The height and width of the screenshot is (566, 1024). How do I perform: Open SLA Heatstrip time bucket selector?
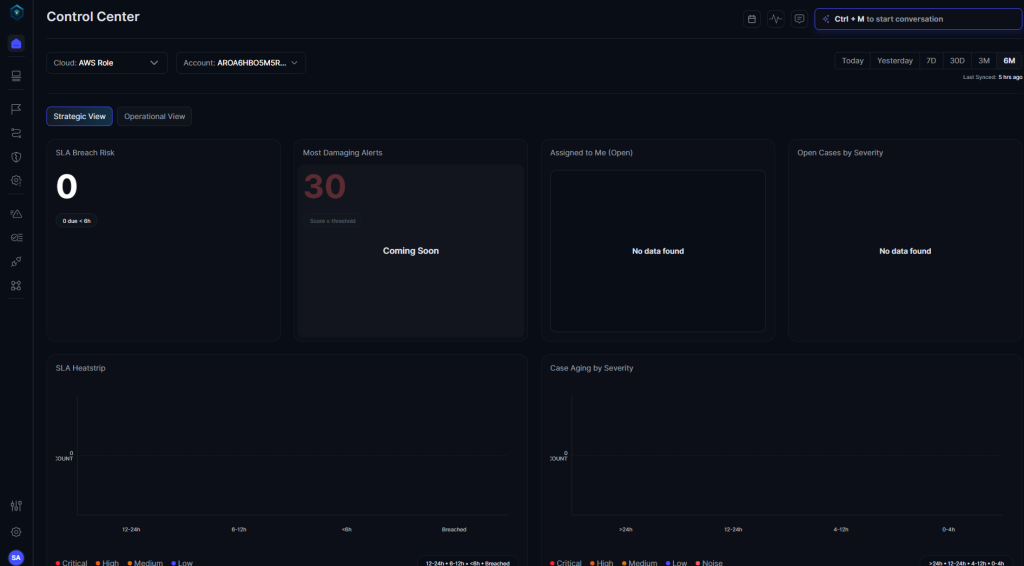pyautogui.click(x=468, y=563)
